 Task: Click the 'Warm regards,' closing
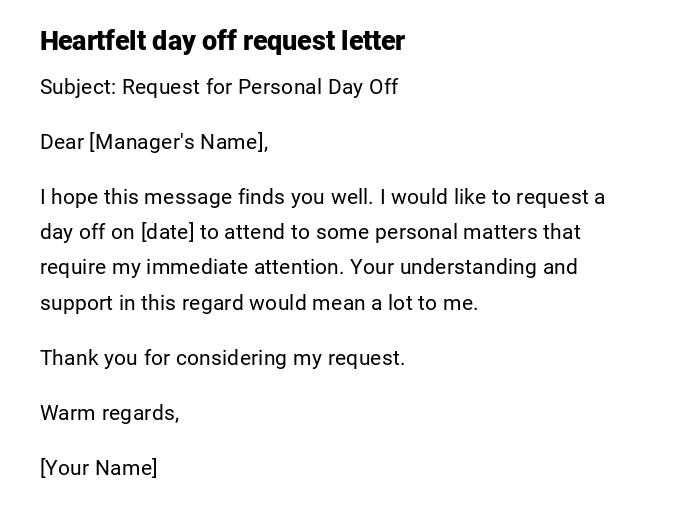109,413
